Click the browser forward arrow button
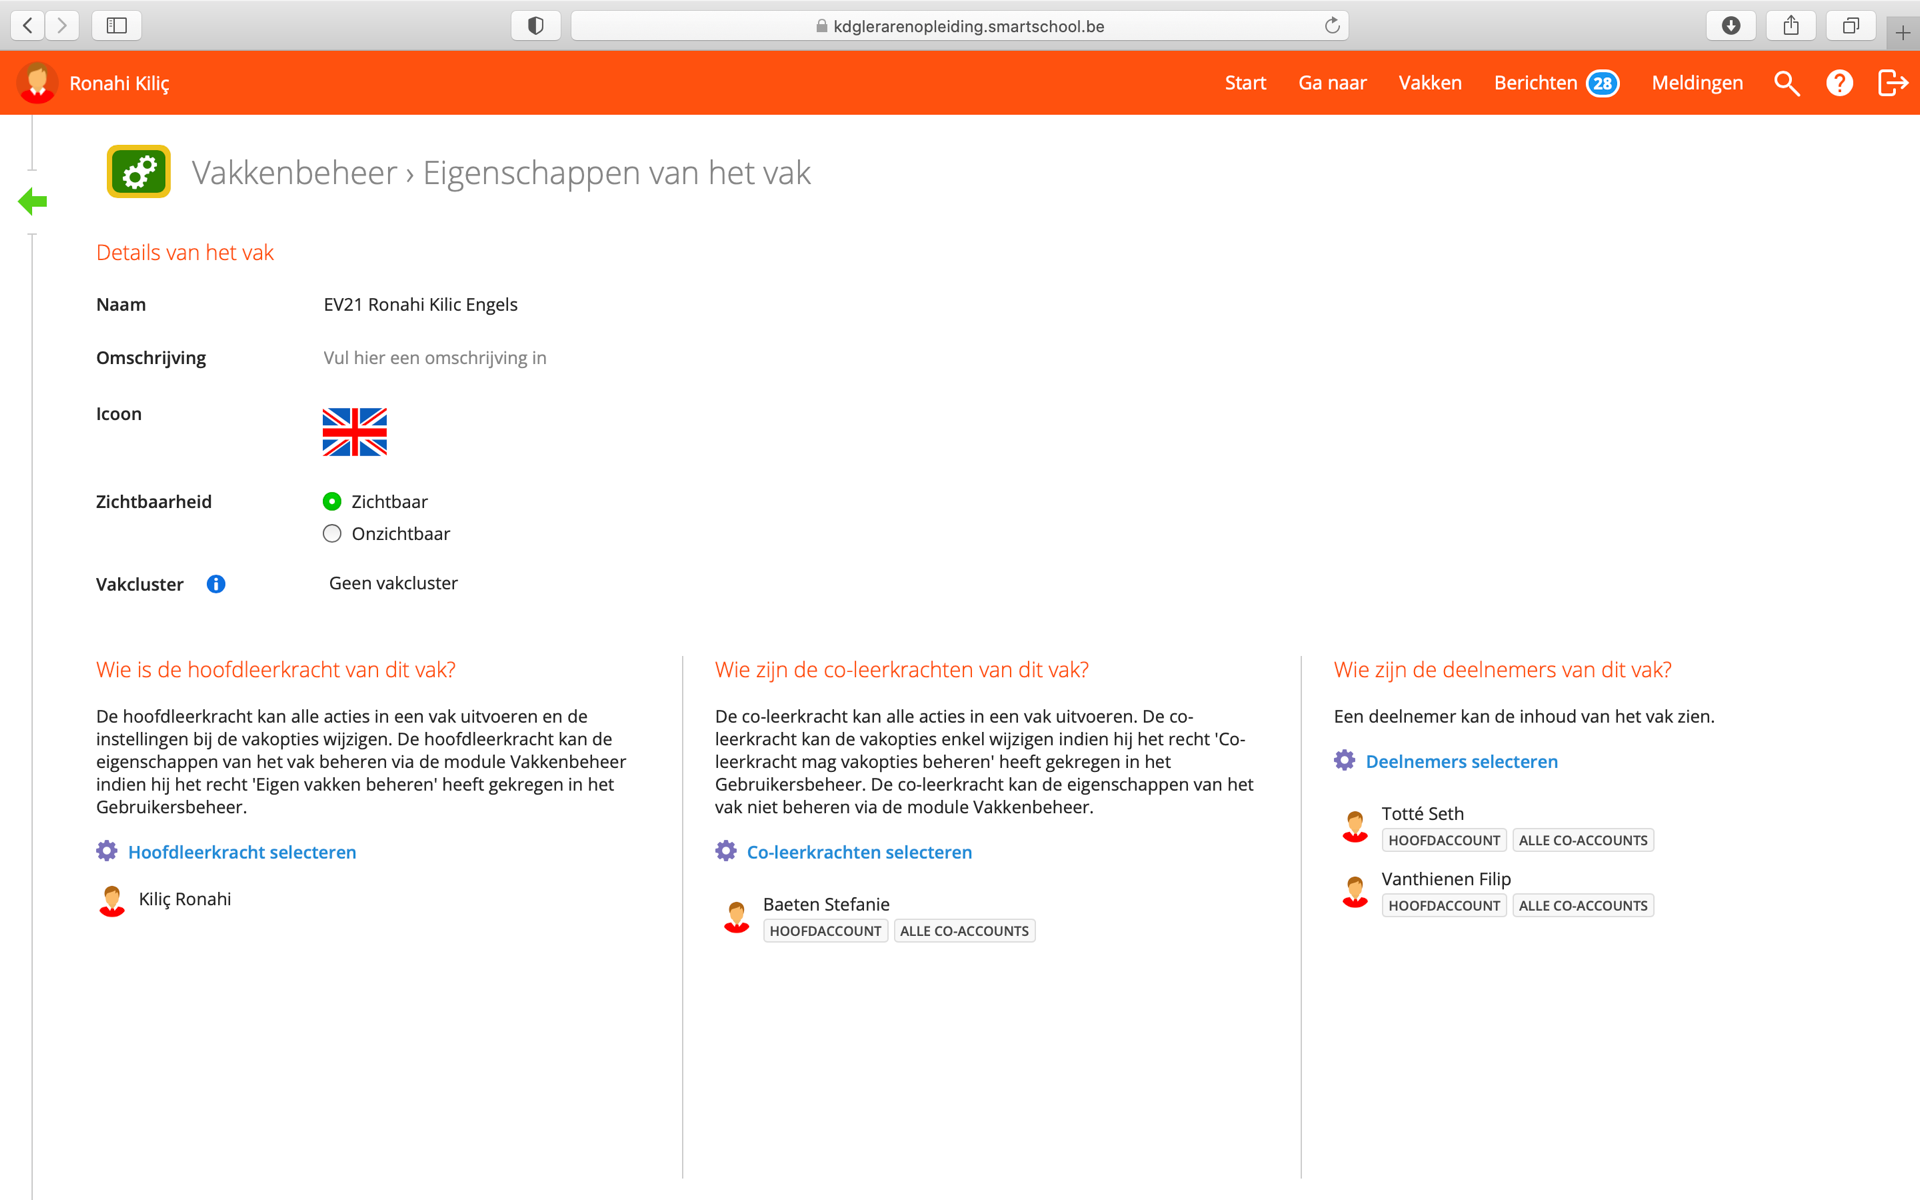 62,25
